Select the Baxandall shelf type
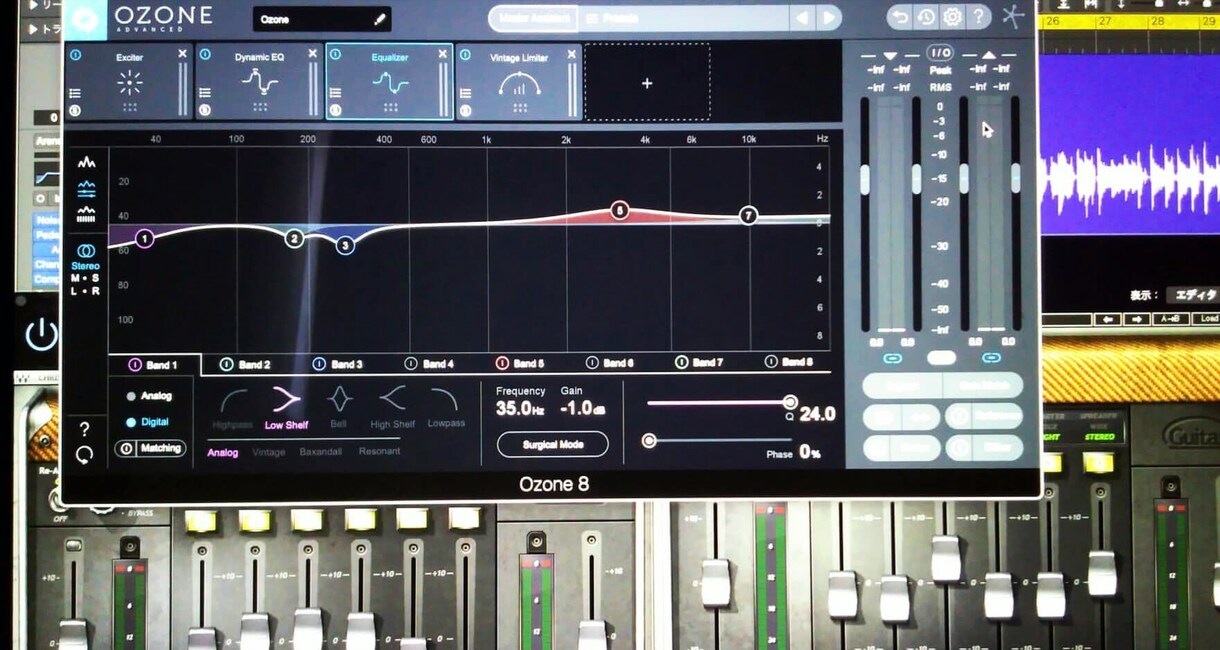 pyautogui.click(x=322, y=452)
